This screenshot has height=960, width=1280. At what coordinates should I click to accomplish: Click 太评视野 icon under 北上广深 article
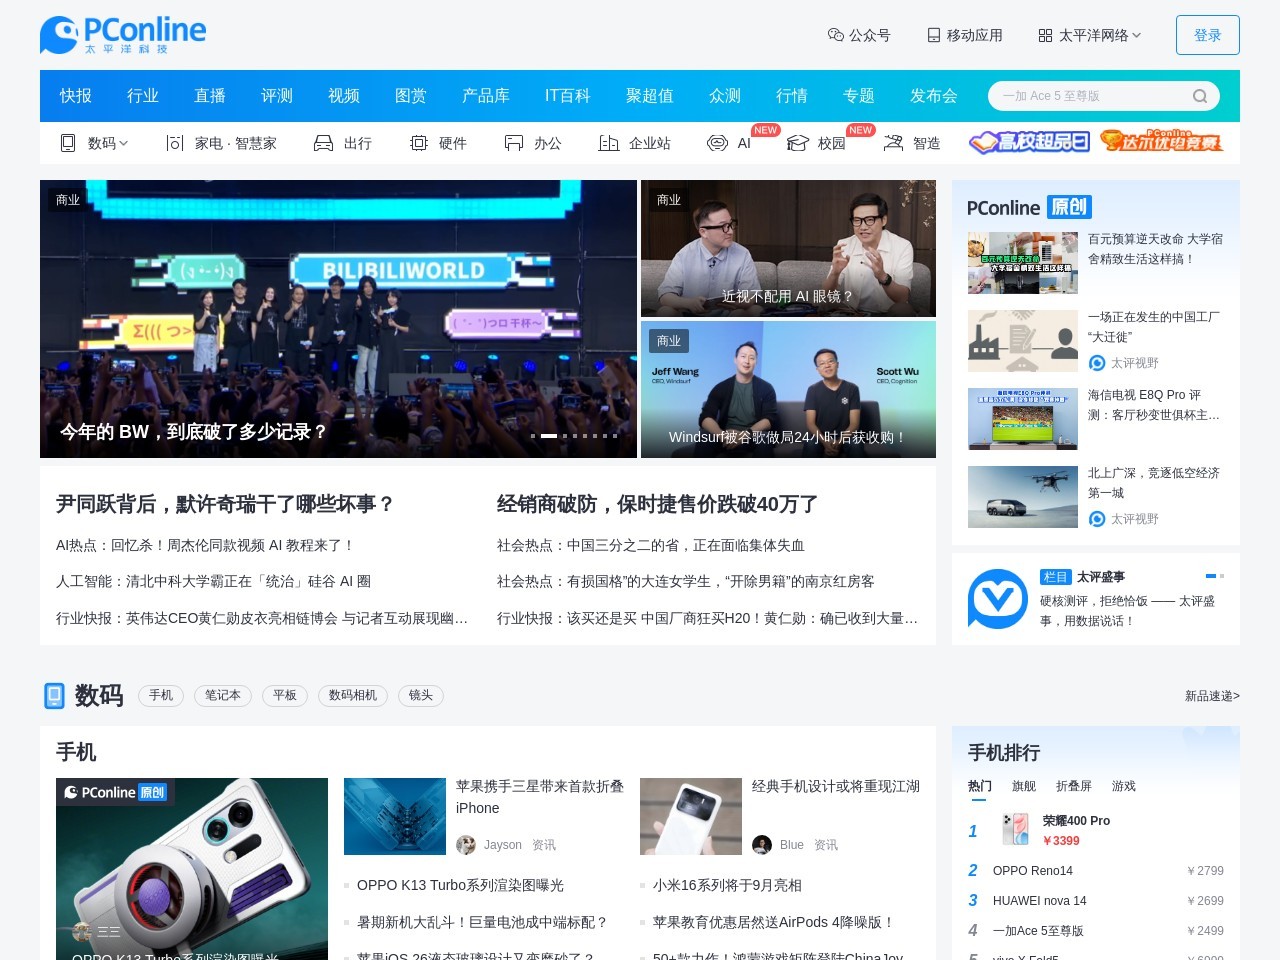click(x=1097, y=519)
